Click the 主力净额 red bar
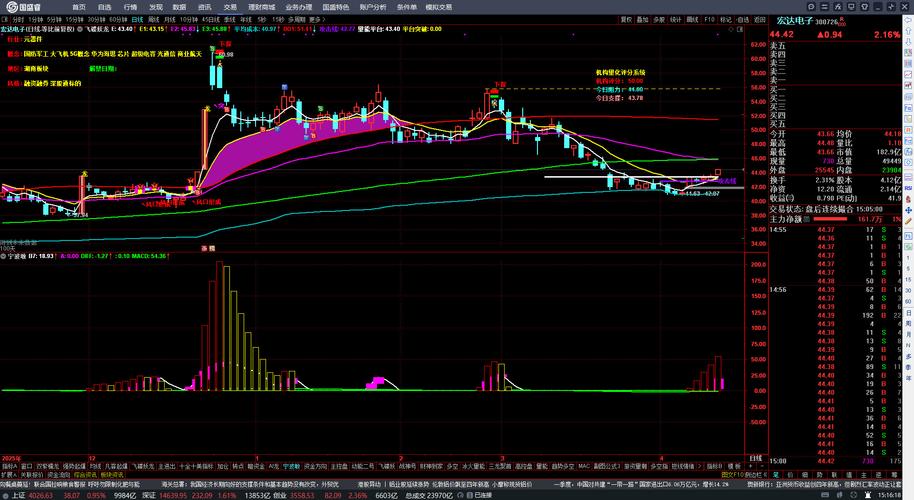 (x=830, y=219)
